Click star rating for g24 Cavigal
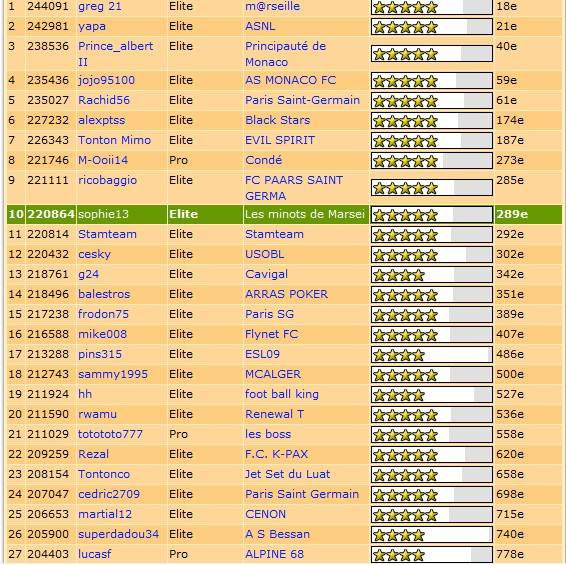This screenshot has height=565, width=566. 432,275
